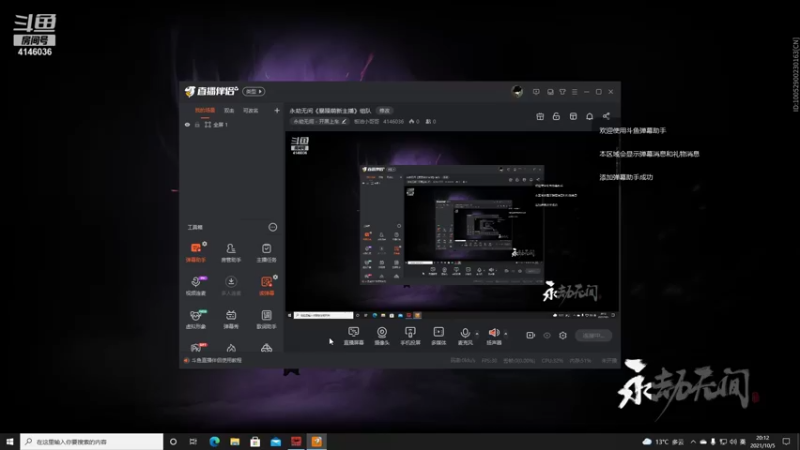This screenshot has width=800, height=450.
Task: Open the download-arrow tool in the toolbox
Action: click(x=231, y=285)
